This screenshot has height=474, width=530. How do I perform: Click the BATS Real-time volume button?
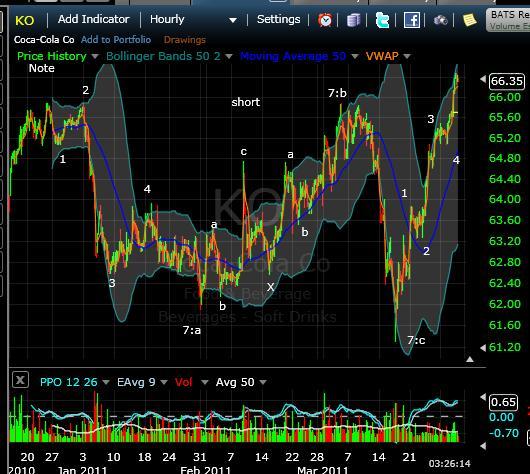pyautogui.click(x=508, y=20)
